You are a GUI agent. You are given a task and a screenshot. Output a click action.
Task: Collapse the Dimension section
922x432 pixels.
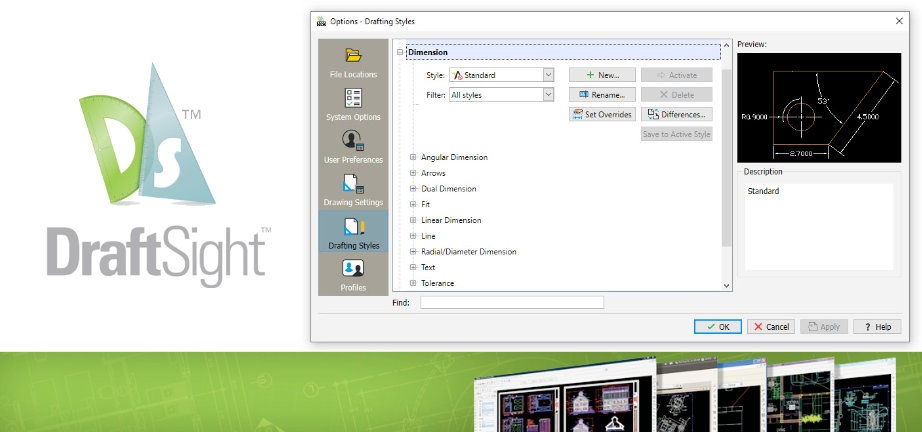[x=400, y=52]
